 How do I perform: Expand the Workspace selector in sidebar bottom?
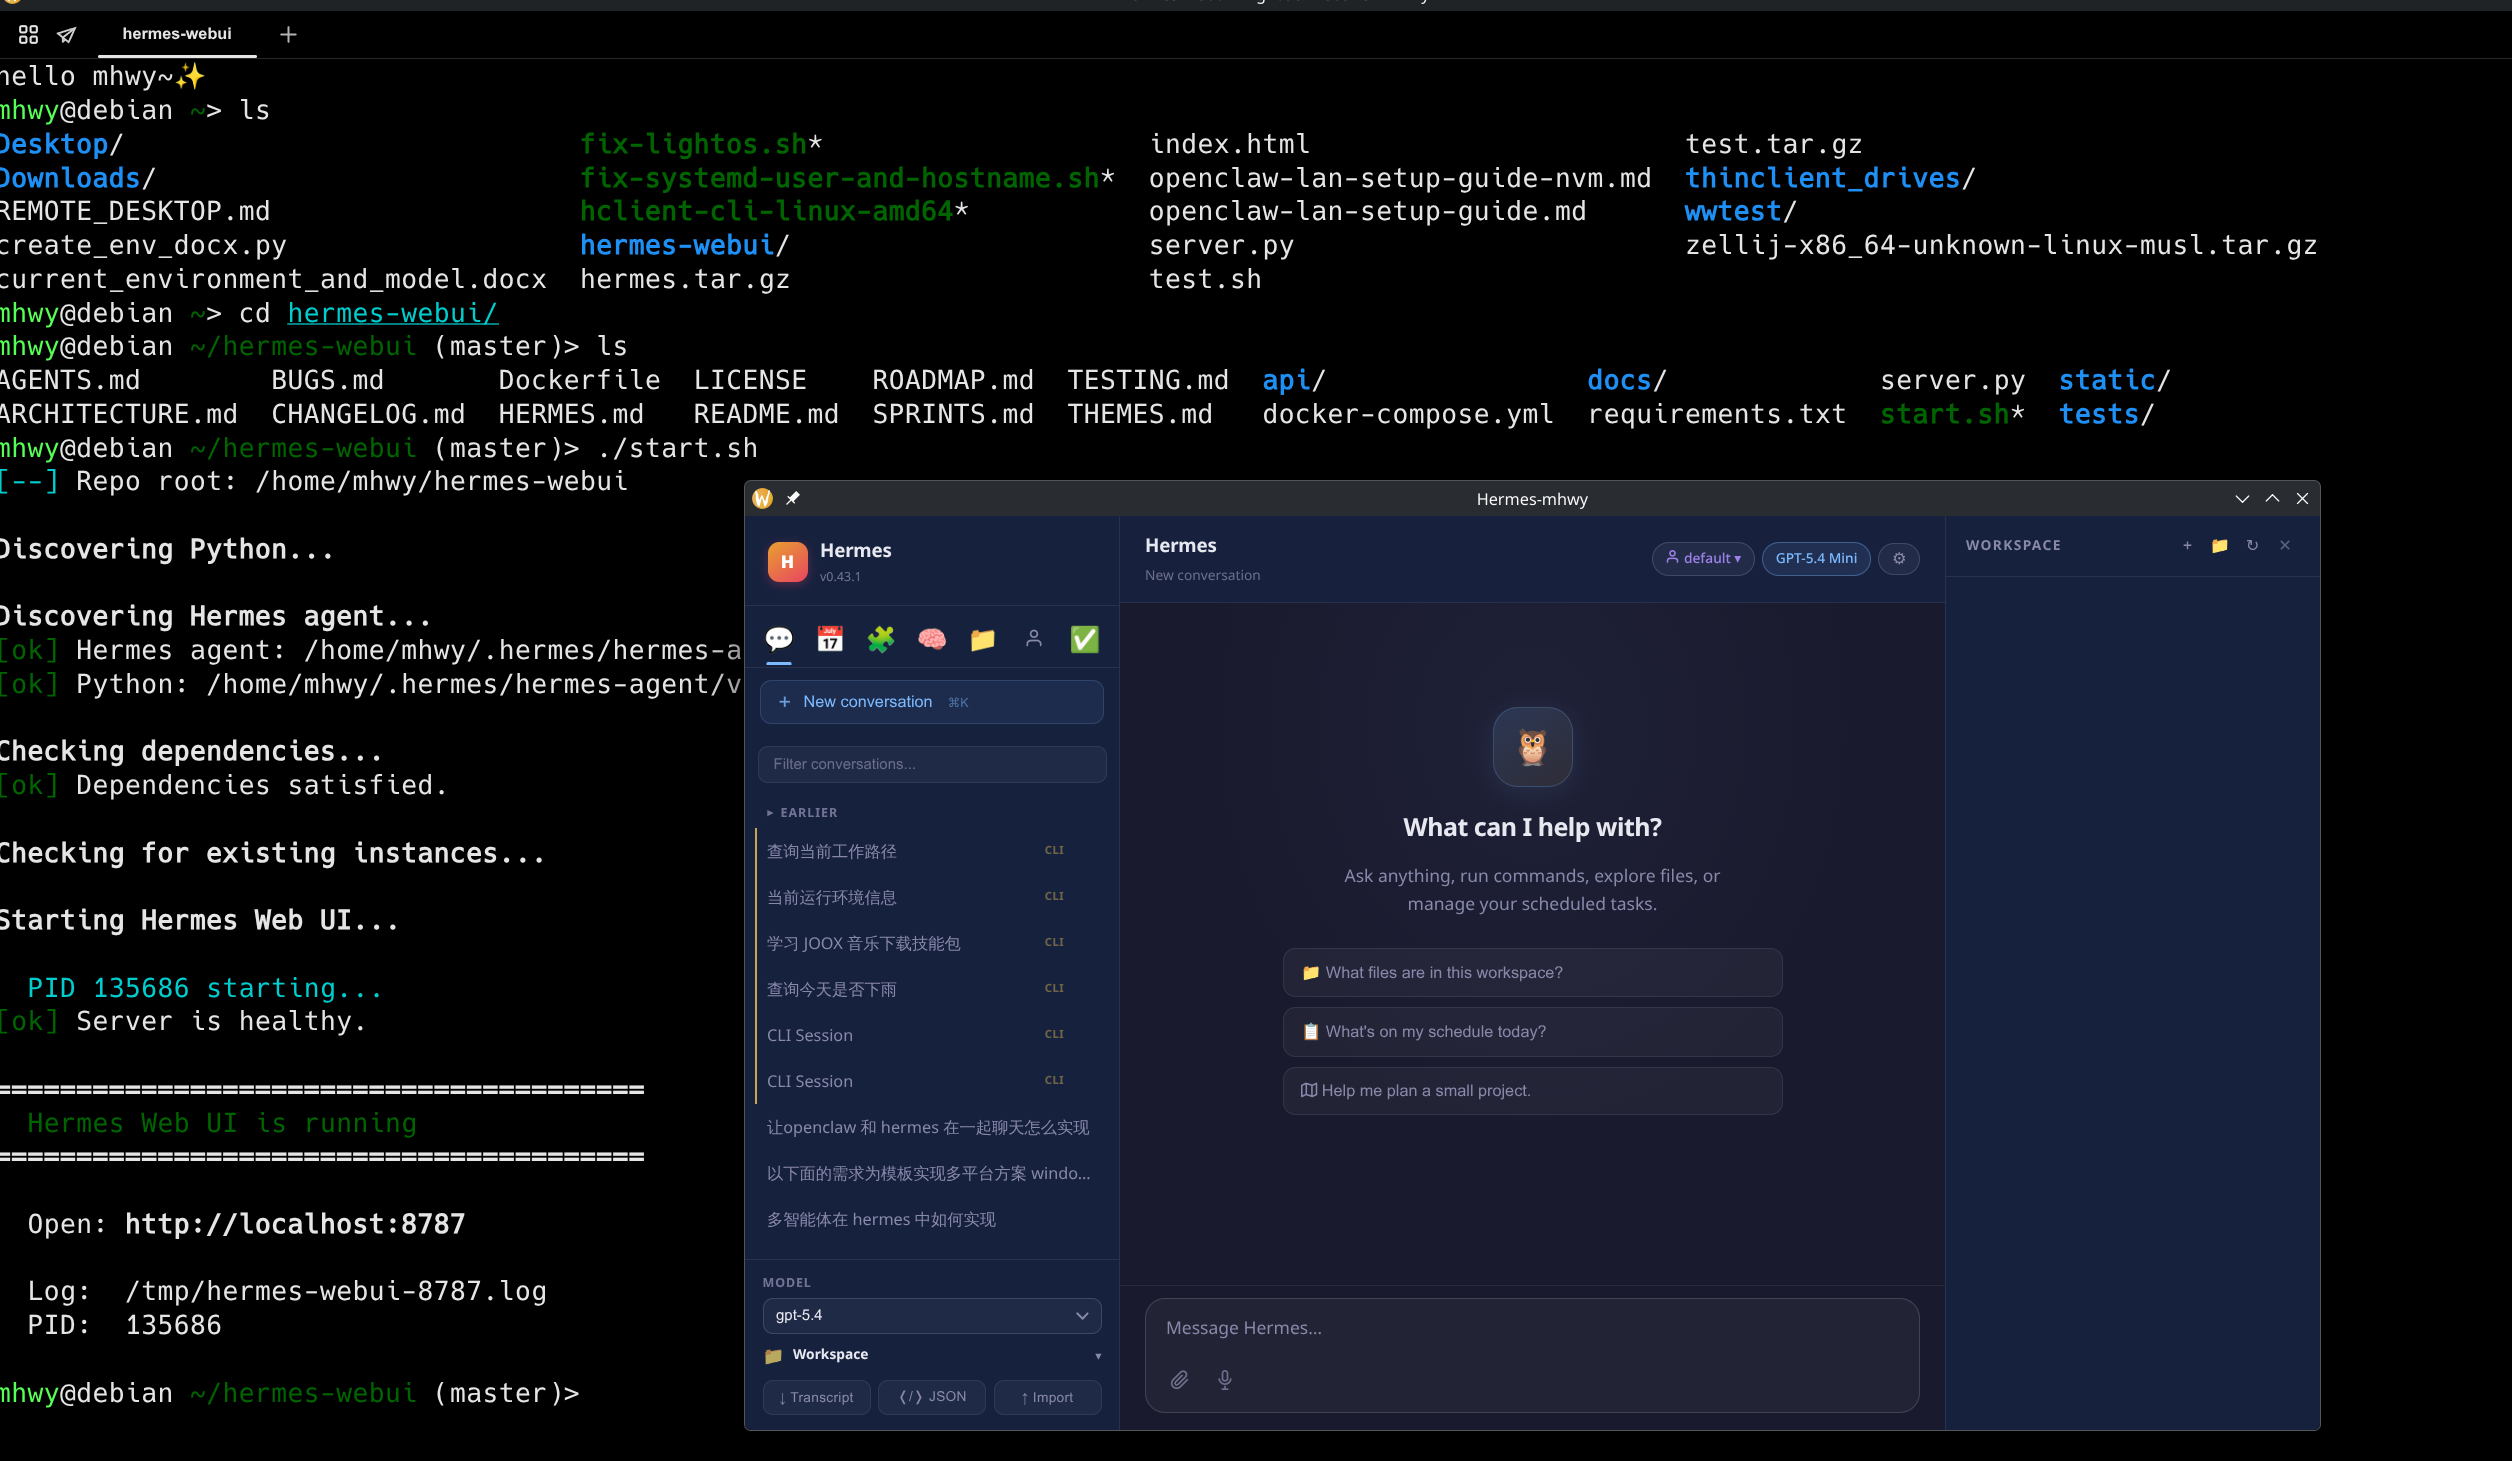tap(932, 1355)
